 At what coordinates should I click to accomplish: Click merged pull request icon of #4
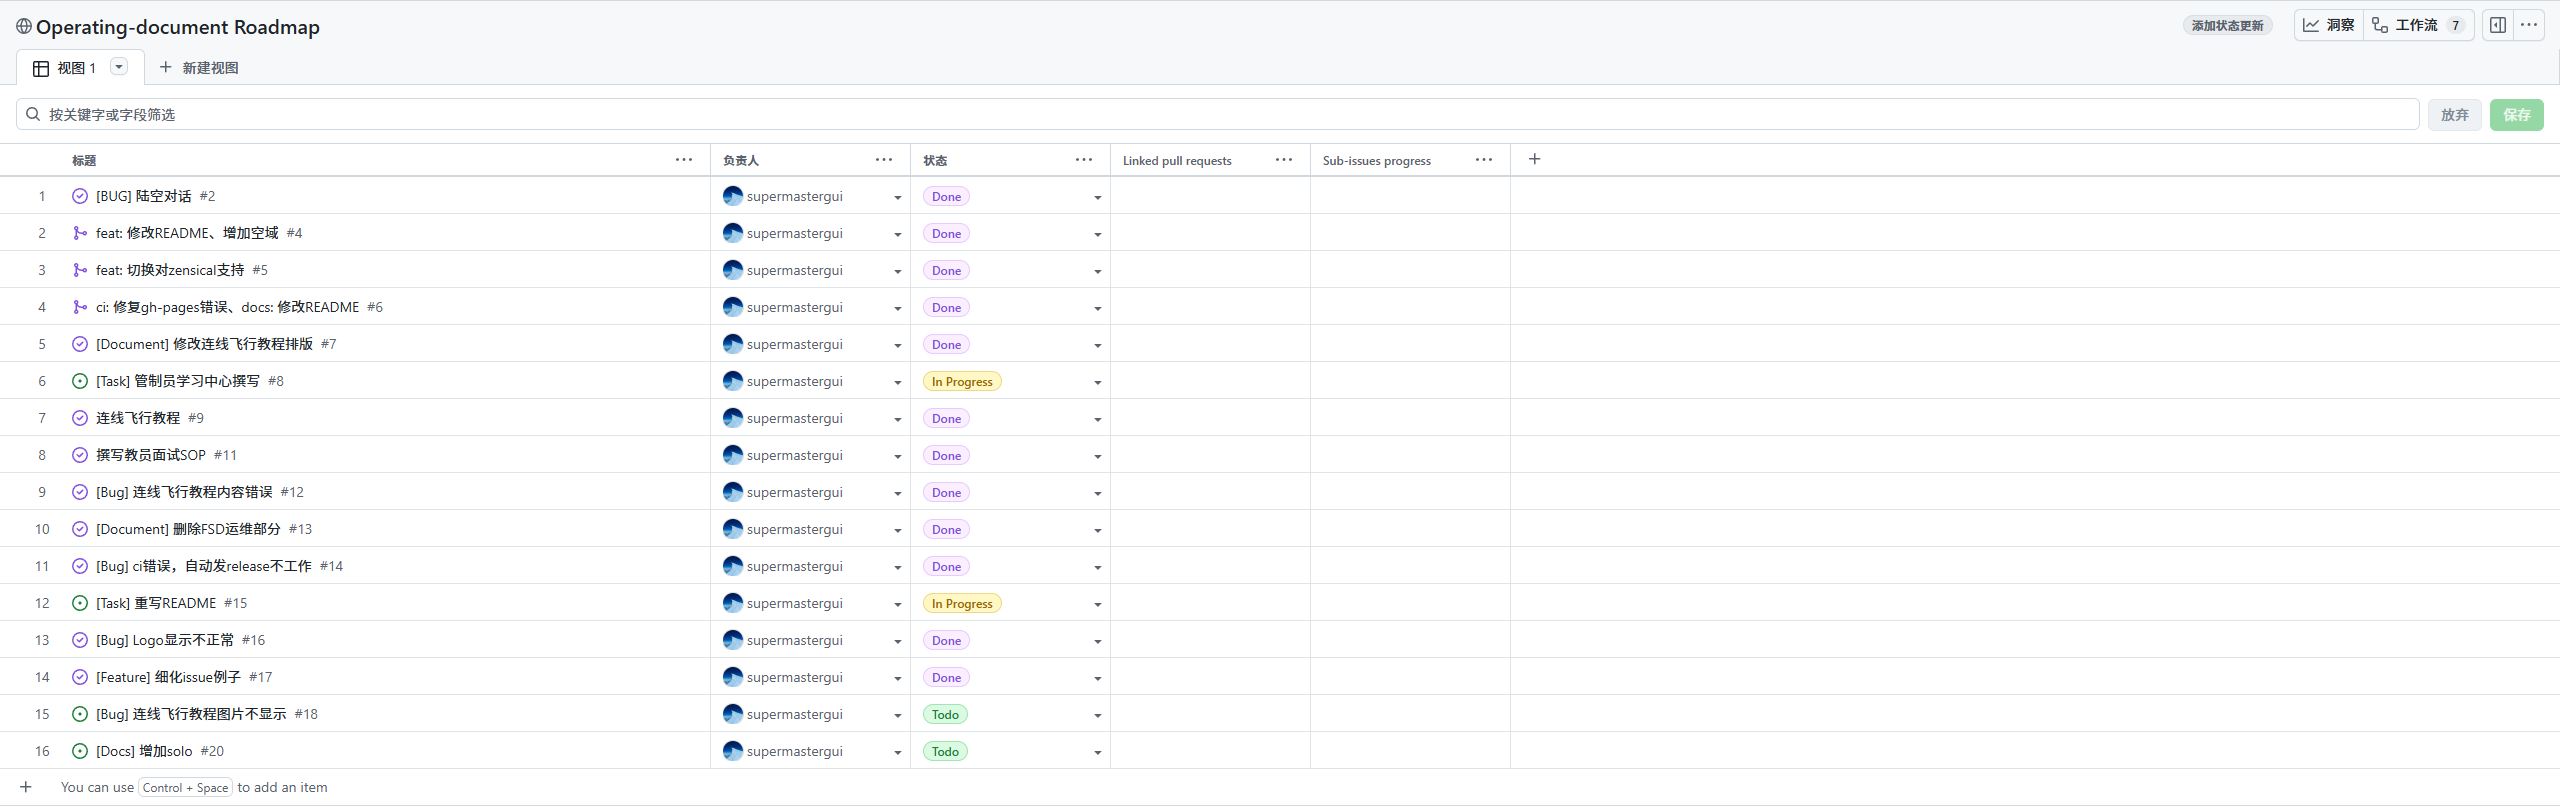pos(80,233)
